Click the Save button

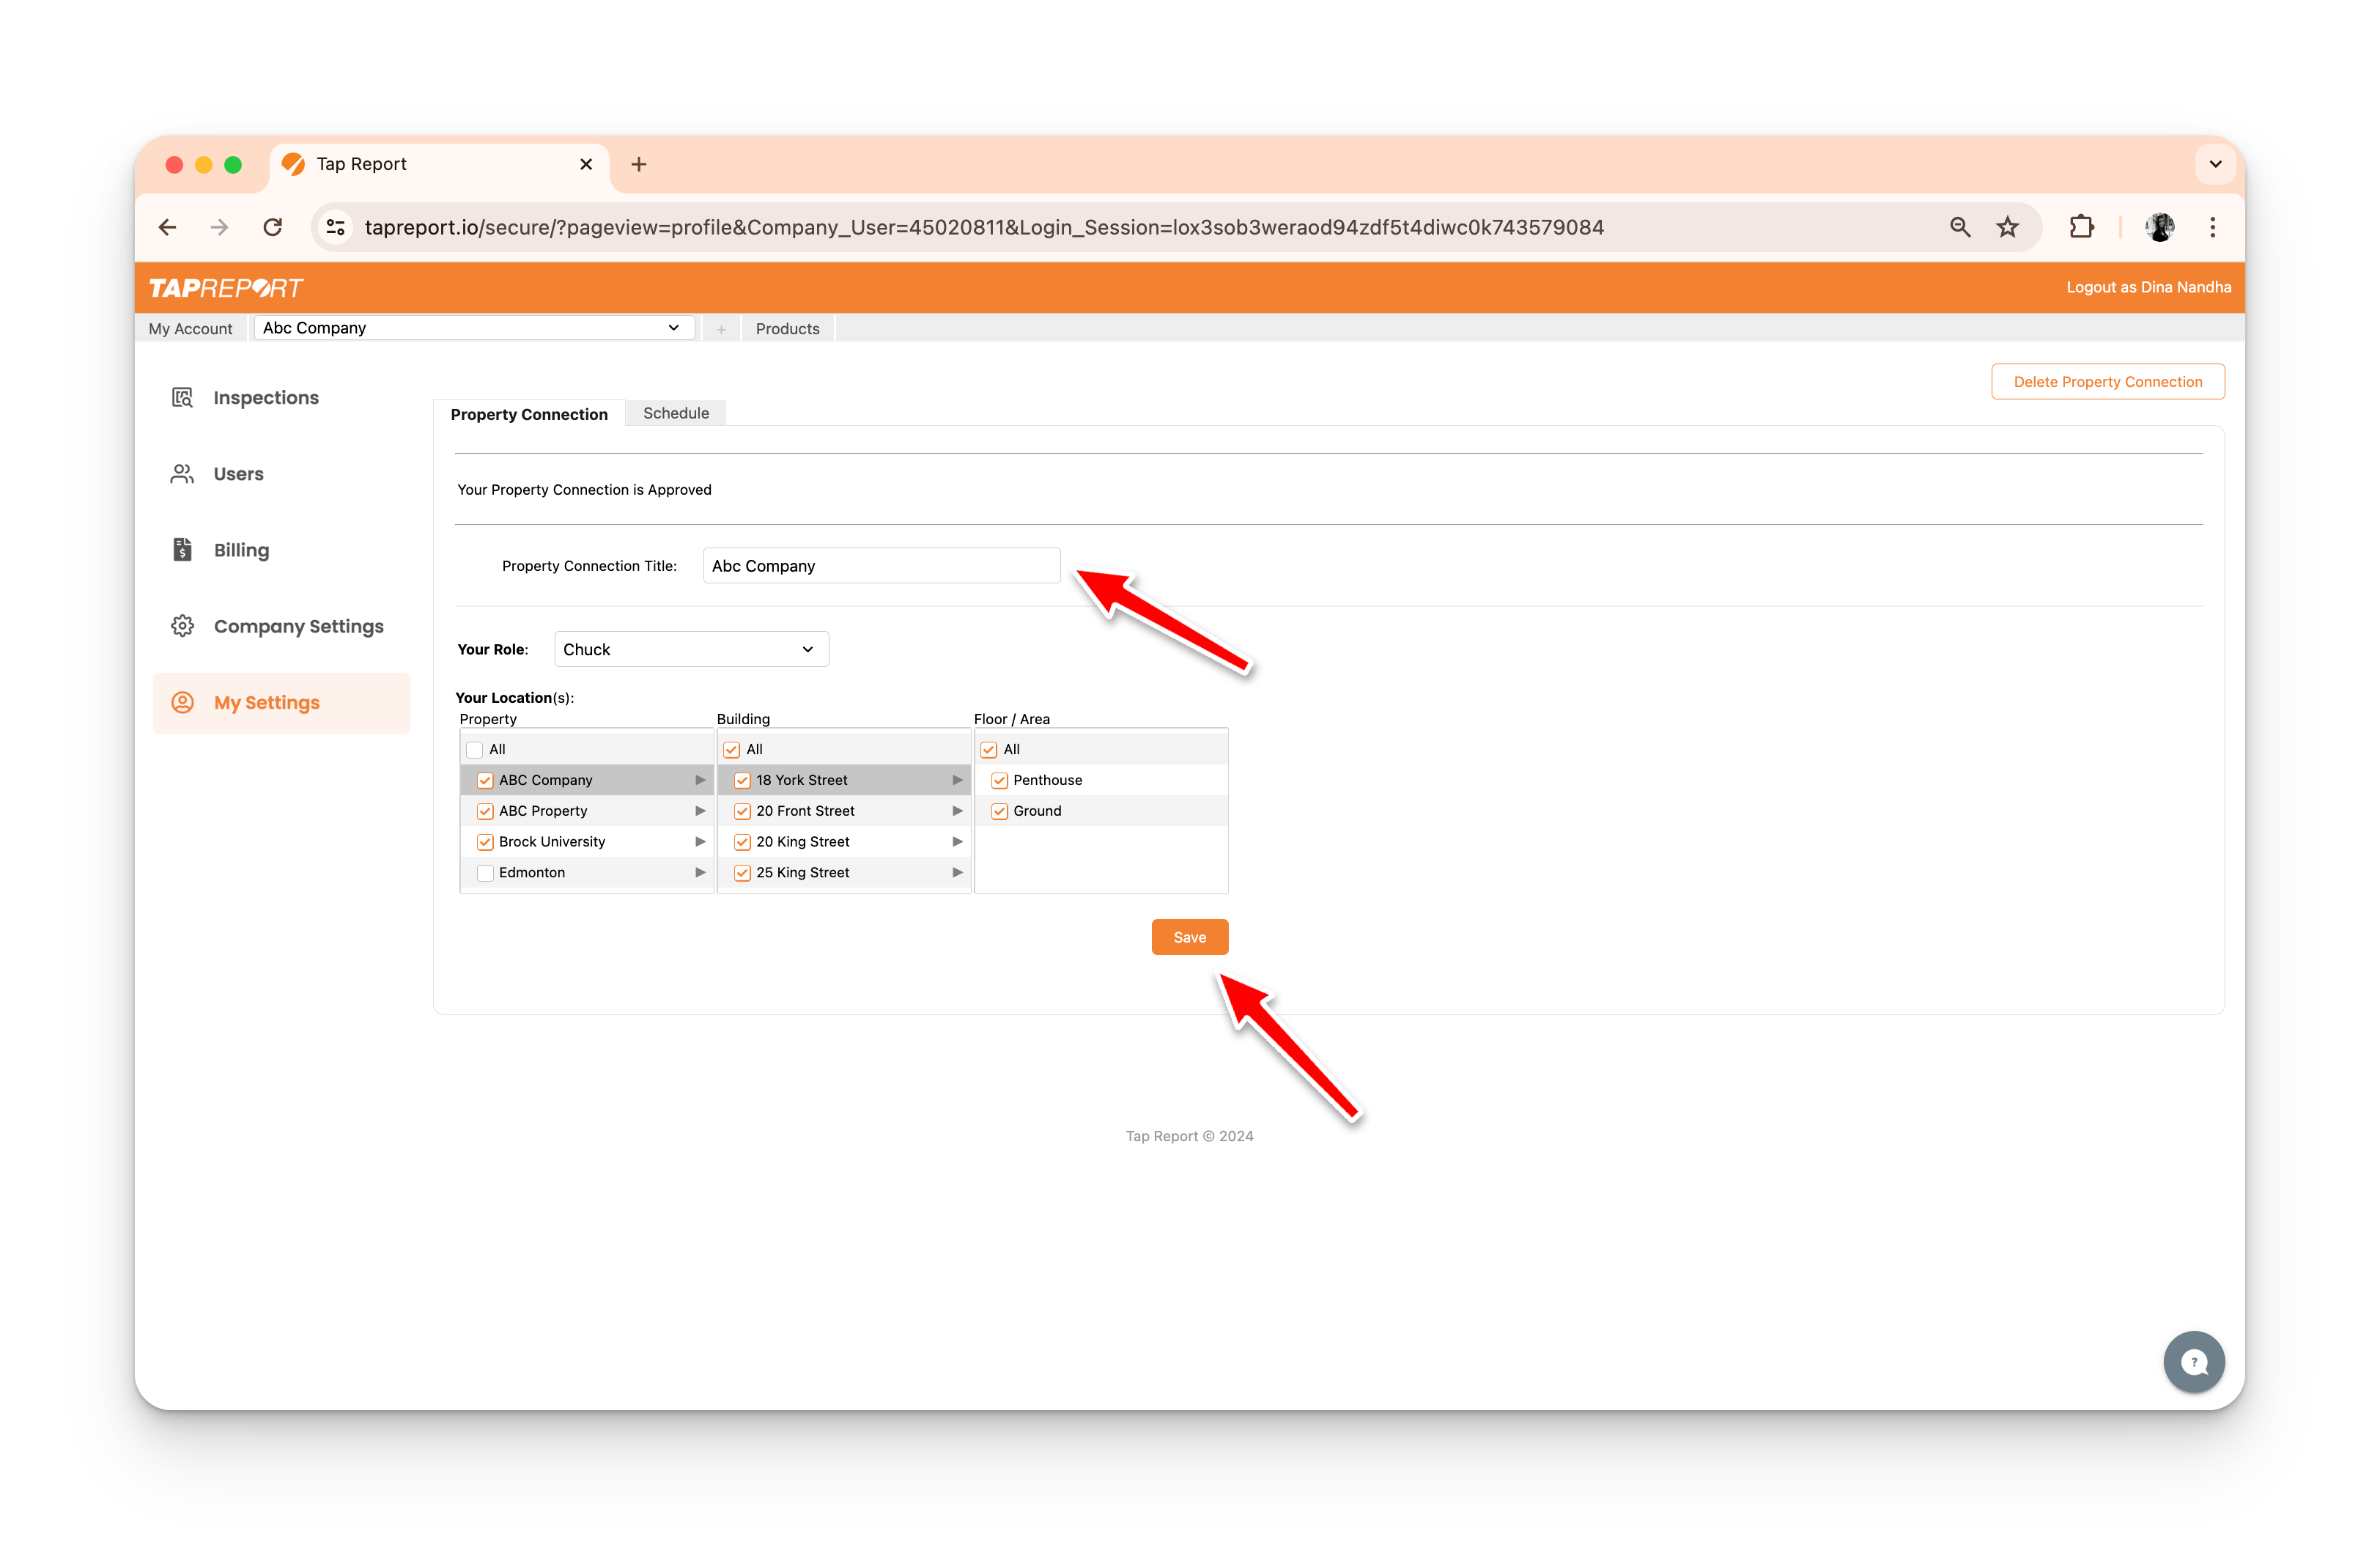(1189, 937)
